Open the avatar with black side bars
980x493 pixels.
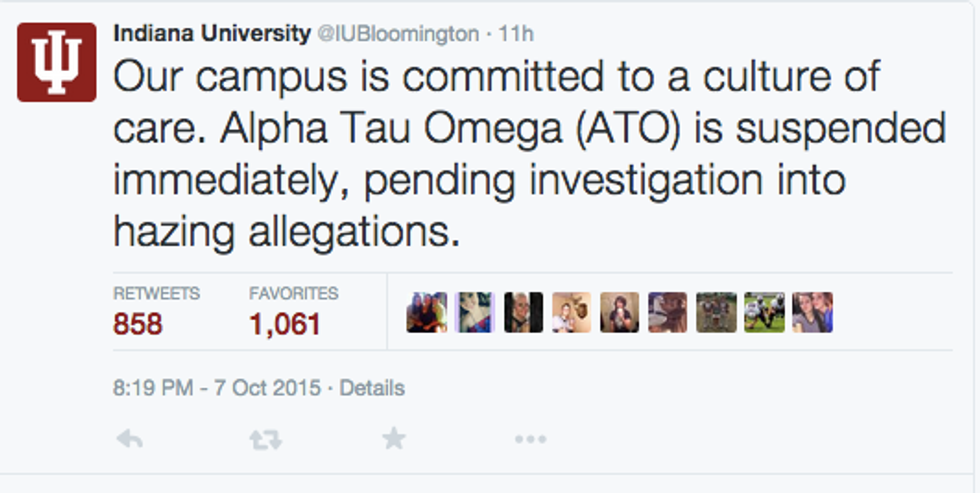[523, 312]
